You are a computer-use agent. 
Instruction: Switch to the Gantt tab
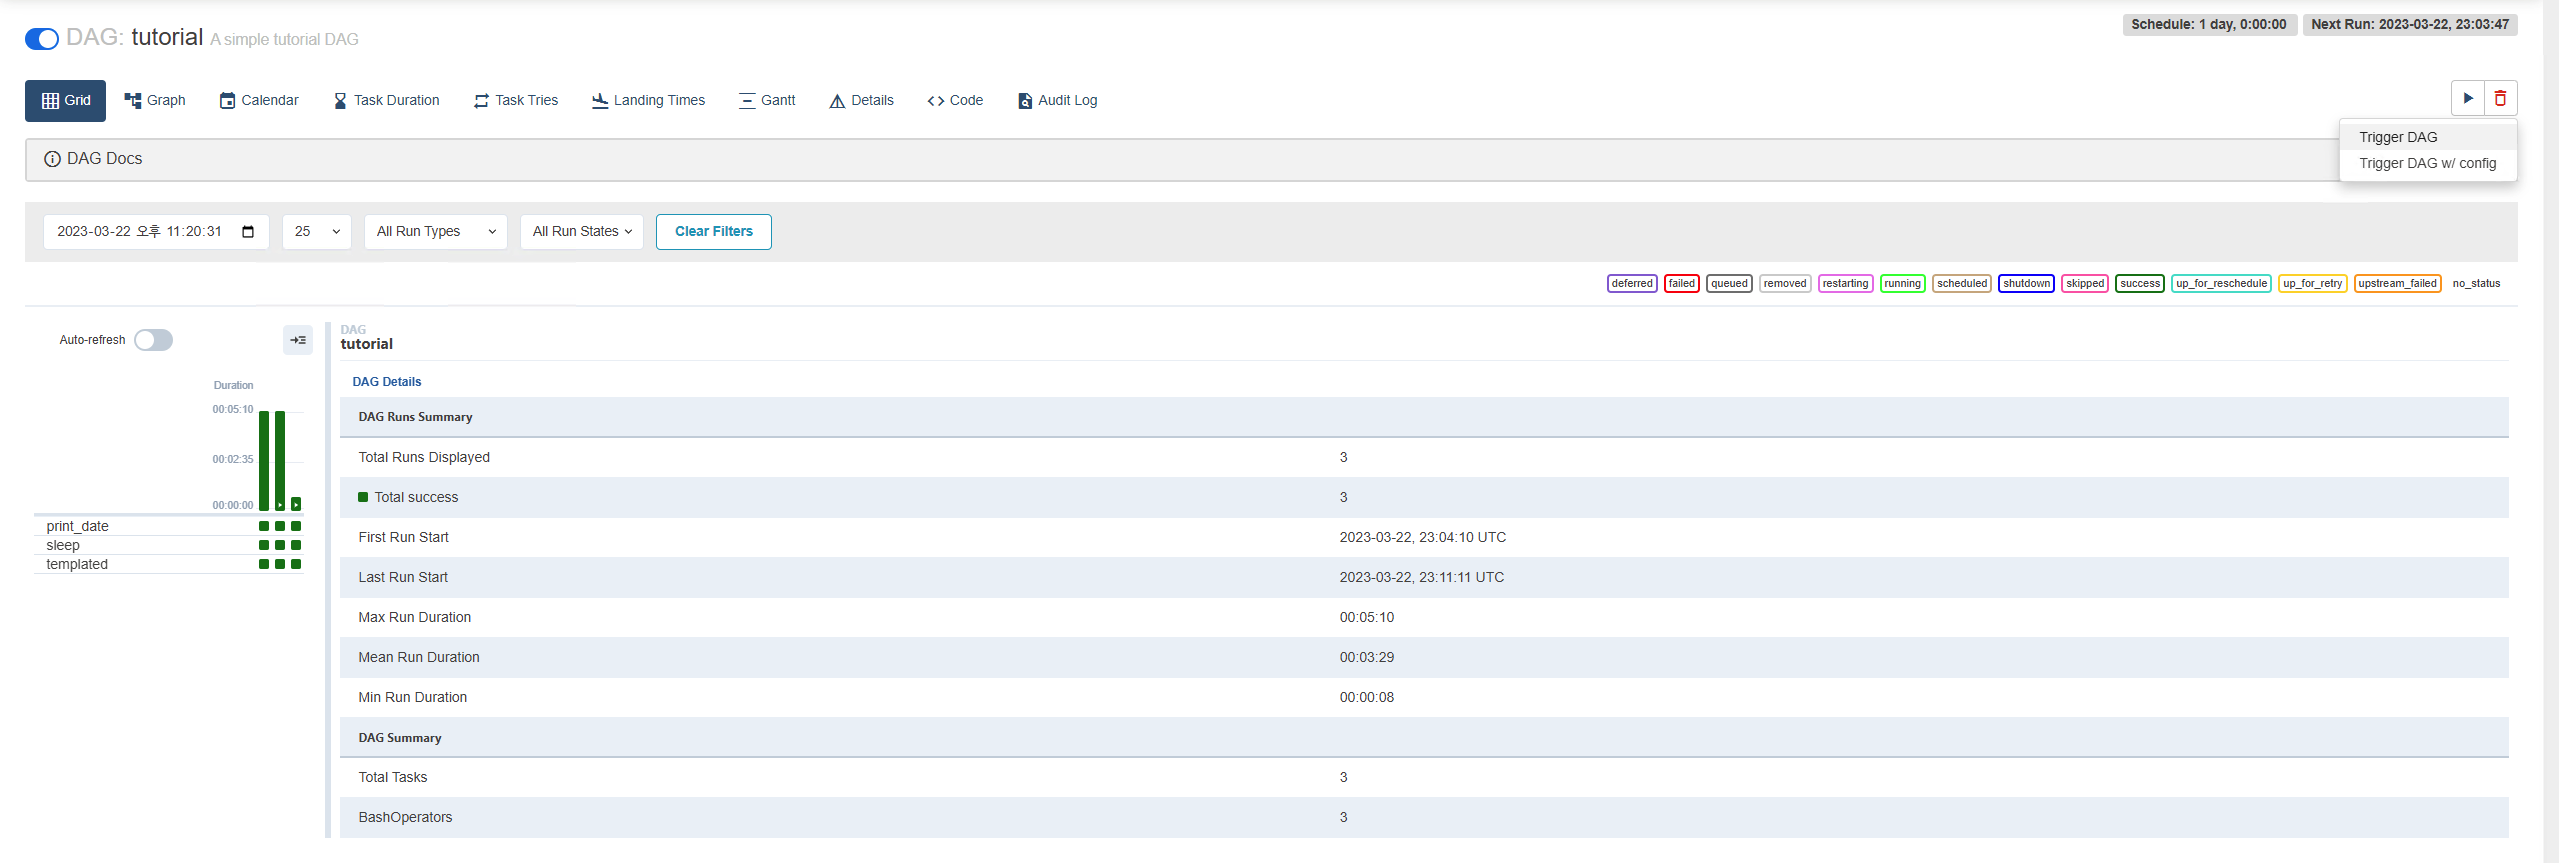(767, 101)
